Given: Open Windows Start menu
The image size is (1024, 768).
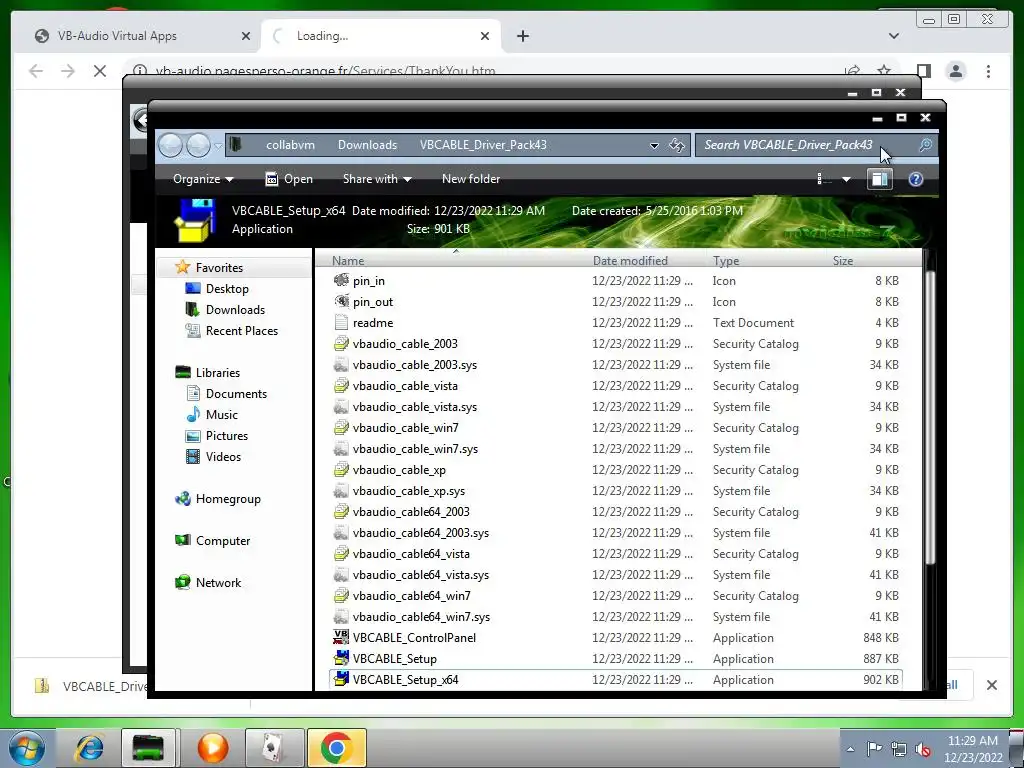Looking at the screenshot, I should [26, 748].
